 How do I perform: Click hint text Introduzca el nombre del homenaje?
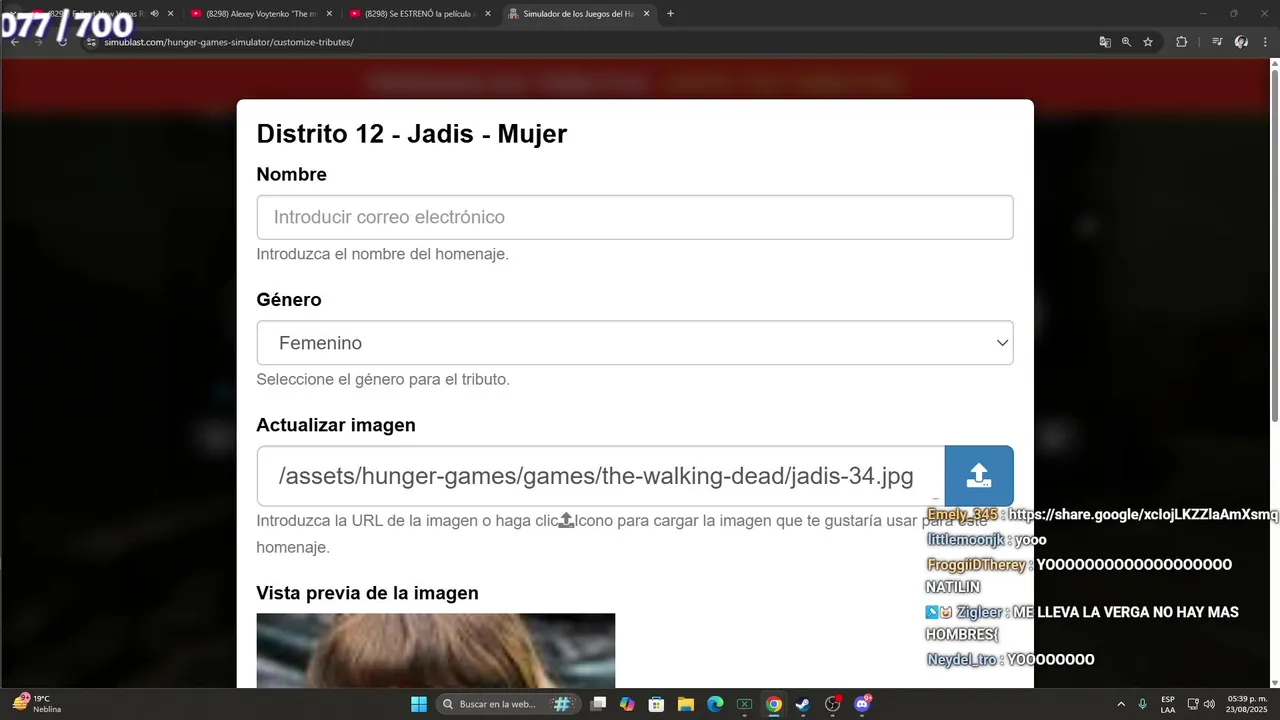tap(383, 254)
